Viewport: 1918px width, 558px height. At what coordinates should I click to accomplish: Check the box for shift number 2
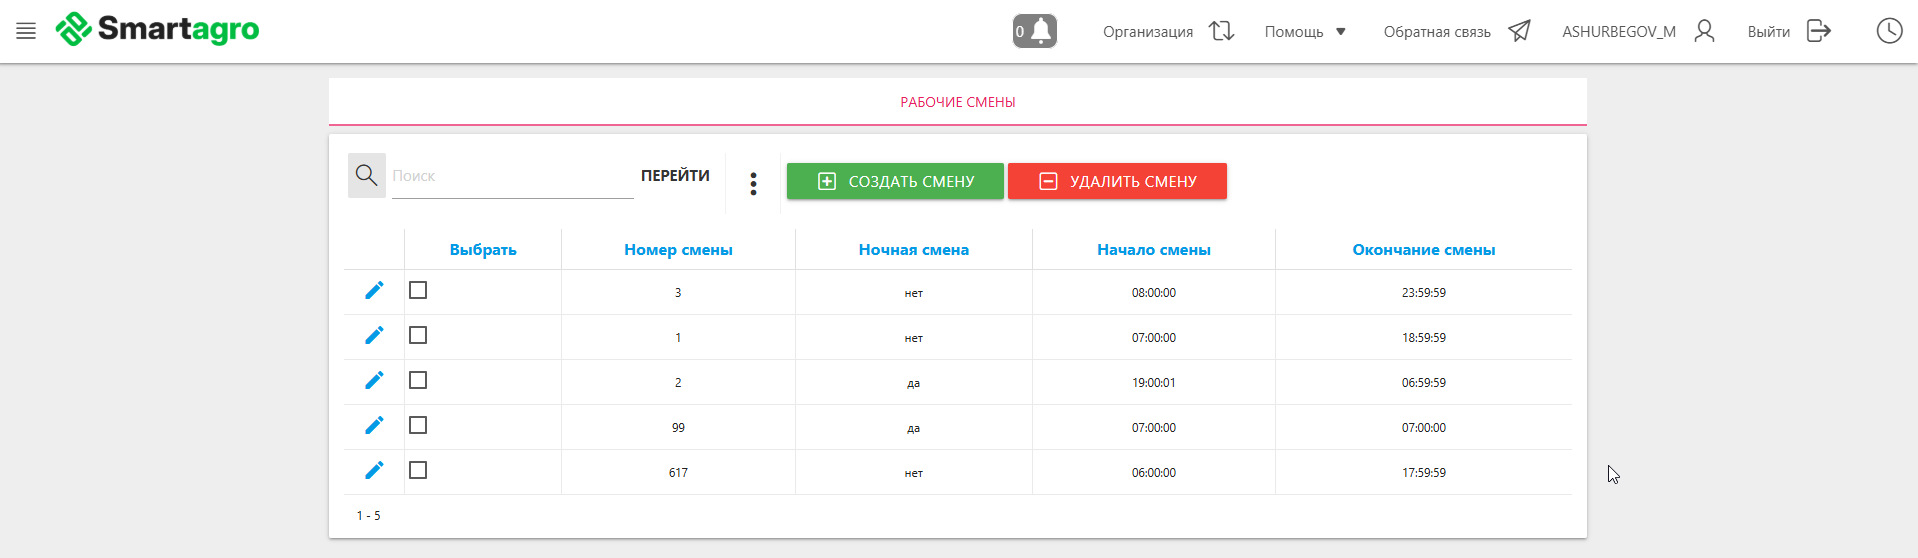click(418, 380)
